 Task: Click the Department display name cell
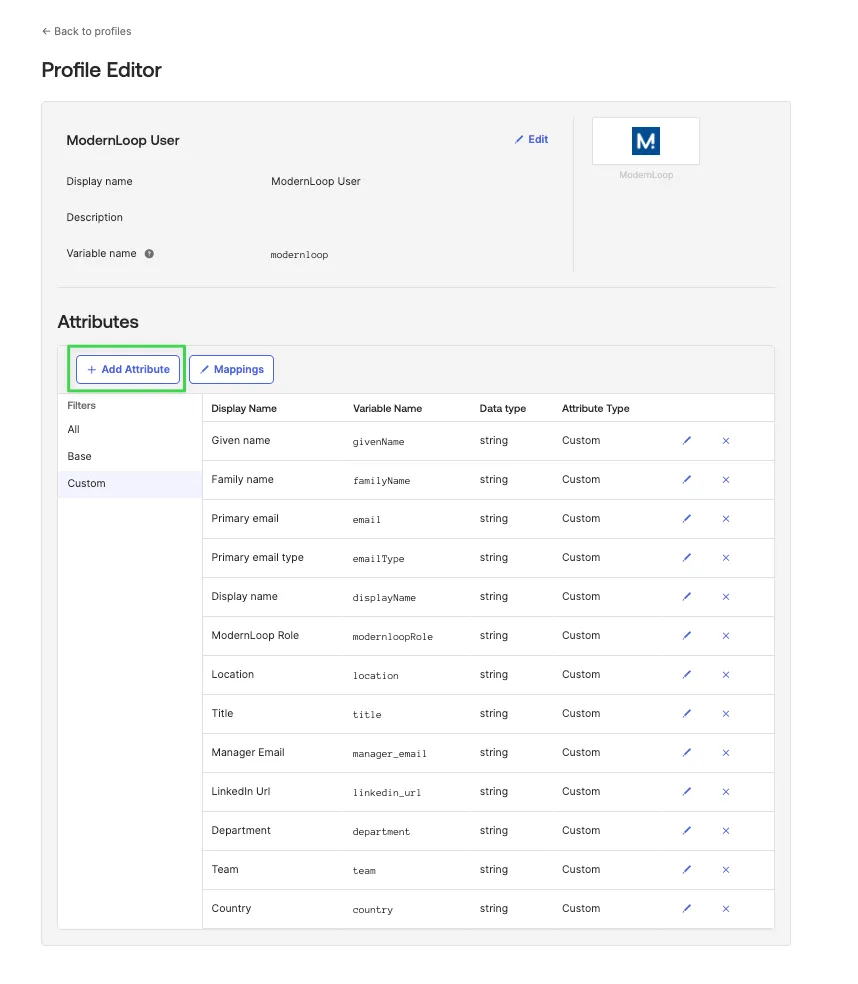click(x=241, y=830)
